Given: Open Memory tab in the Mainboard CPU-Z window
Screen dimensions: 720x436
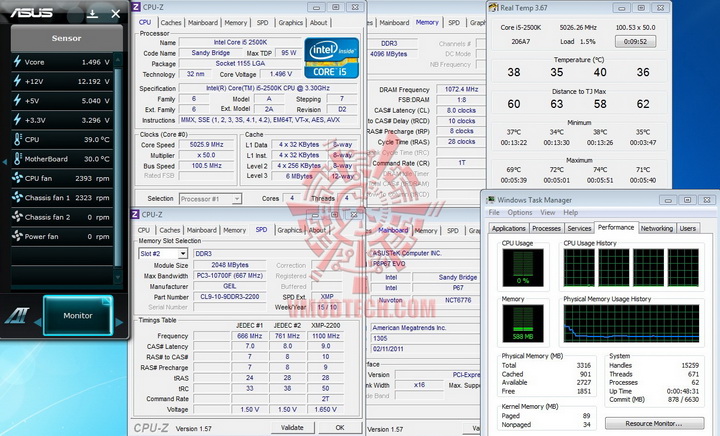Looking at the screenshot, I should pos(426,230).
